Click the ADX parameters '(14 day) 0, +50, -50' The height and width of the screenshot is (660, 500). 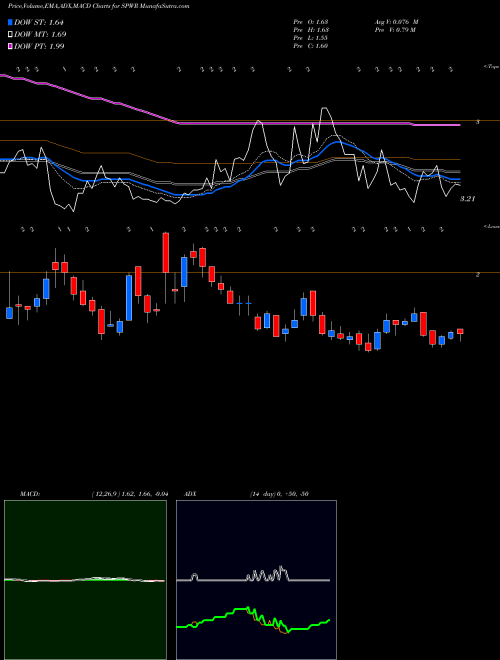click(x=279, y=494)
